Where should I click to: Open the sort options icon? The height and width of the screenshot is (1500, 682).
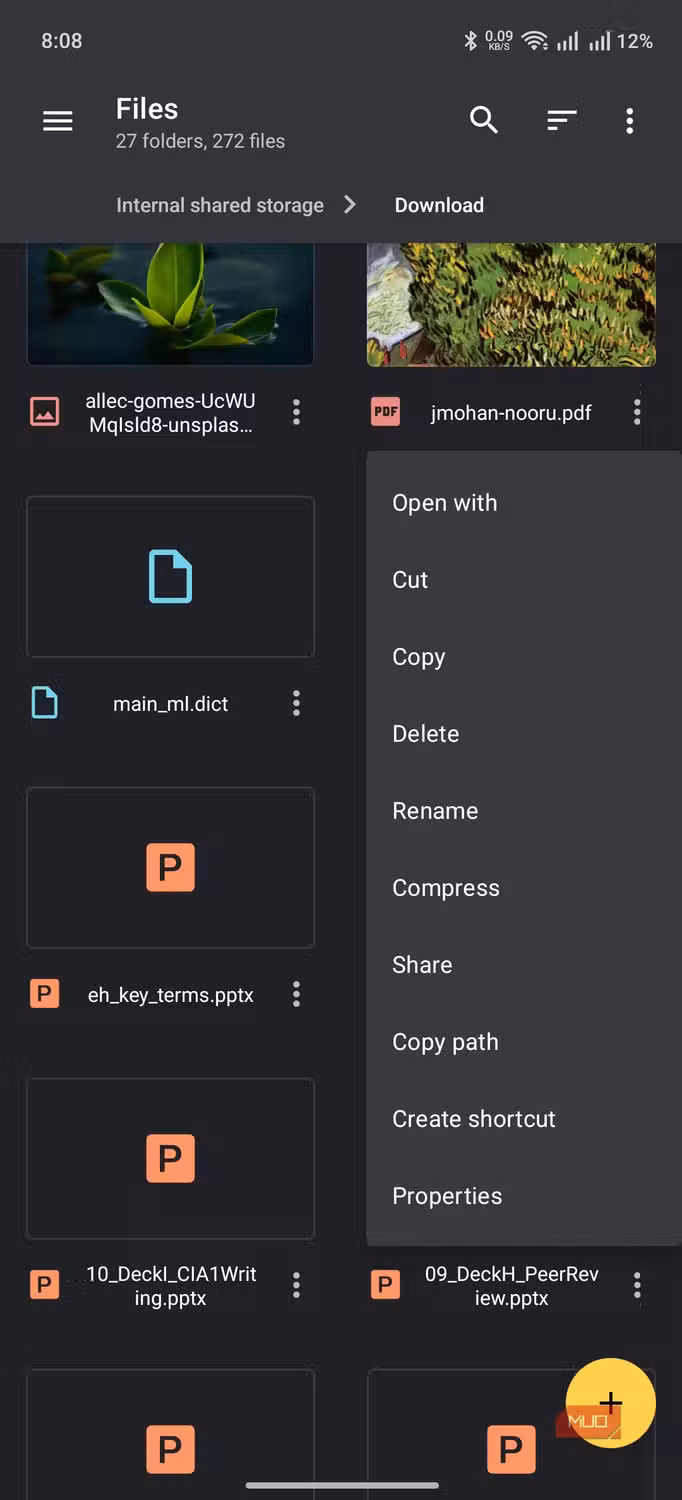(x=561, y=121)
